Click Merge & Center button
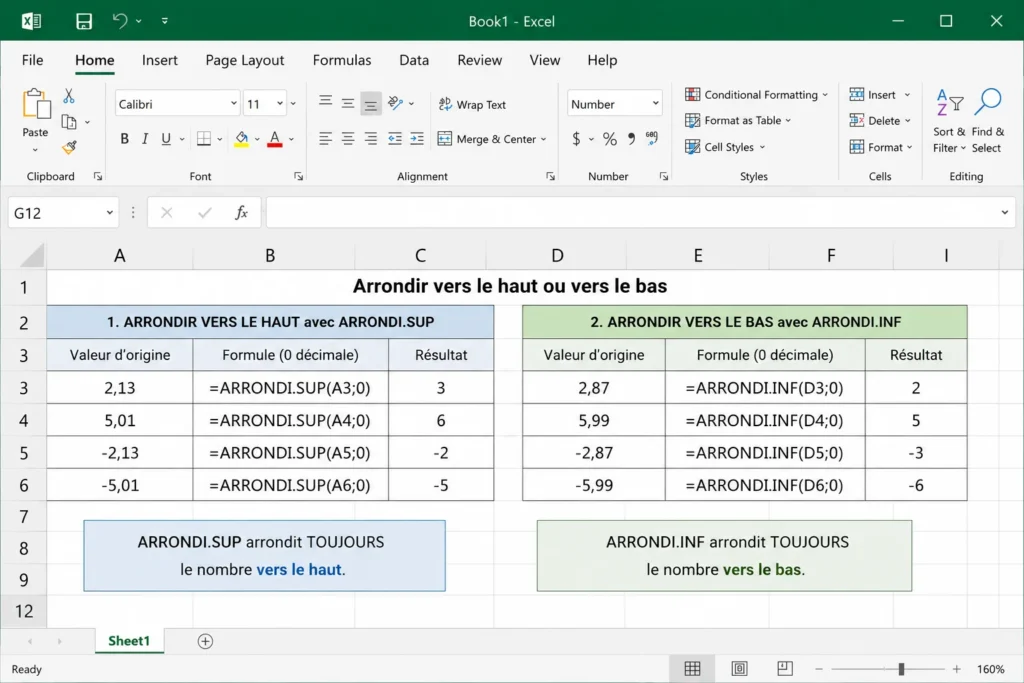This screenshot has width=1024, height=683. (487, 138)
